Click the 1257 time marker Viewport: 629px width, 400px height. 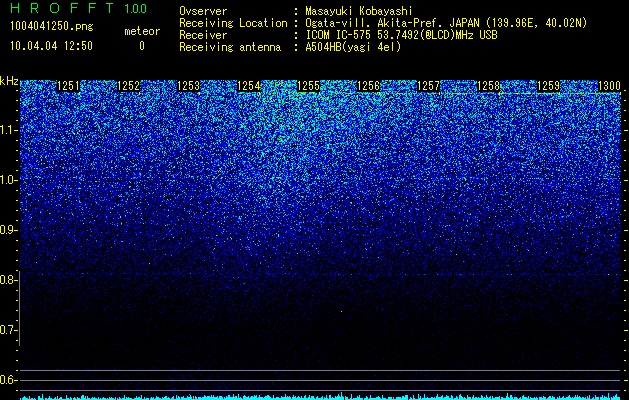pos(428,86)
